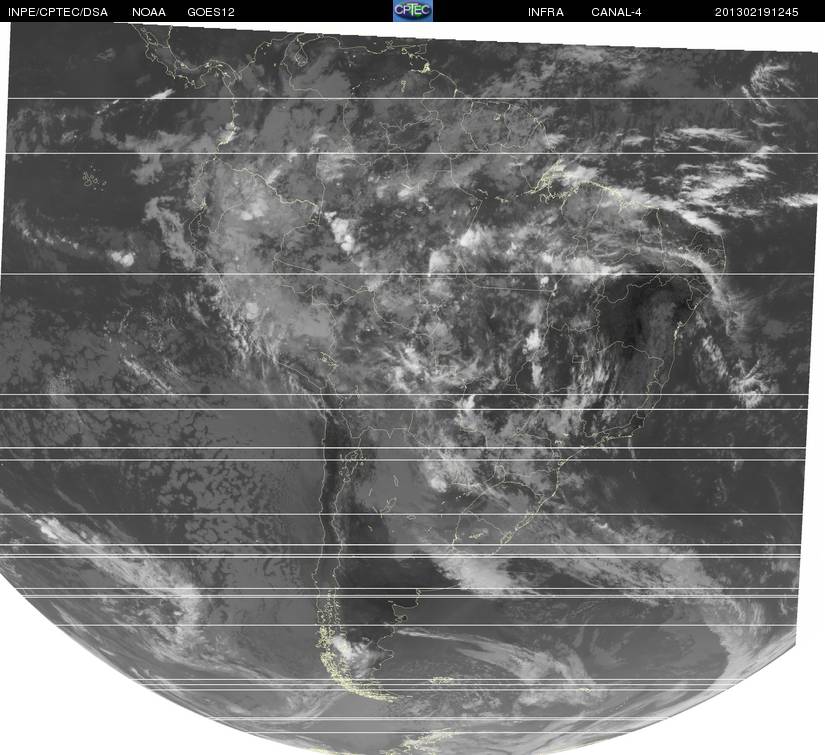The height and width of the screenshot is (755, 825).
Task: Click the CANAL-4 channel label
Action: point(616,12)
